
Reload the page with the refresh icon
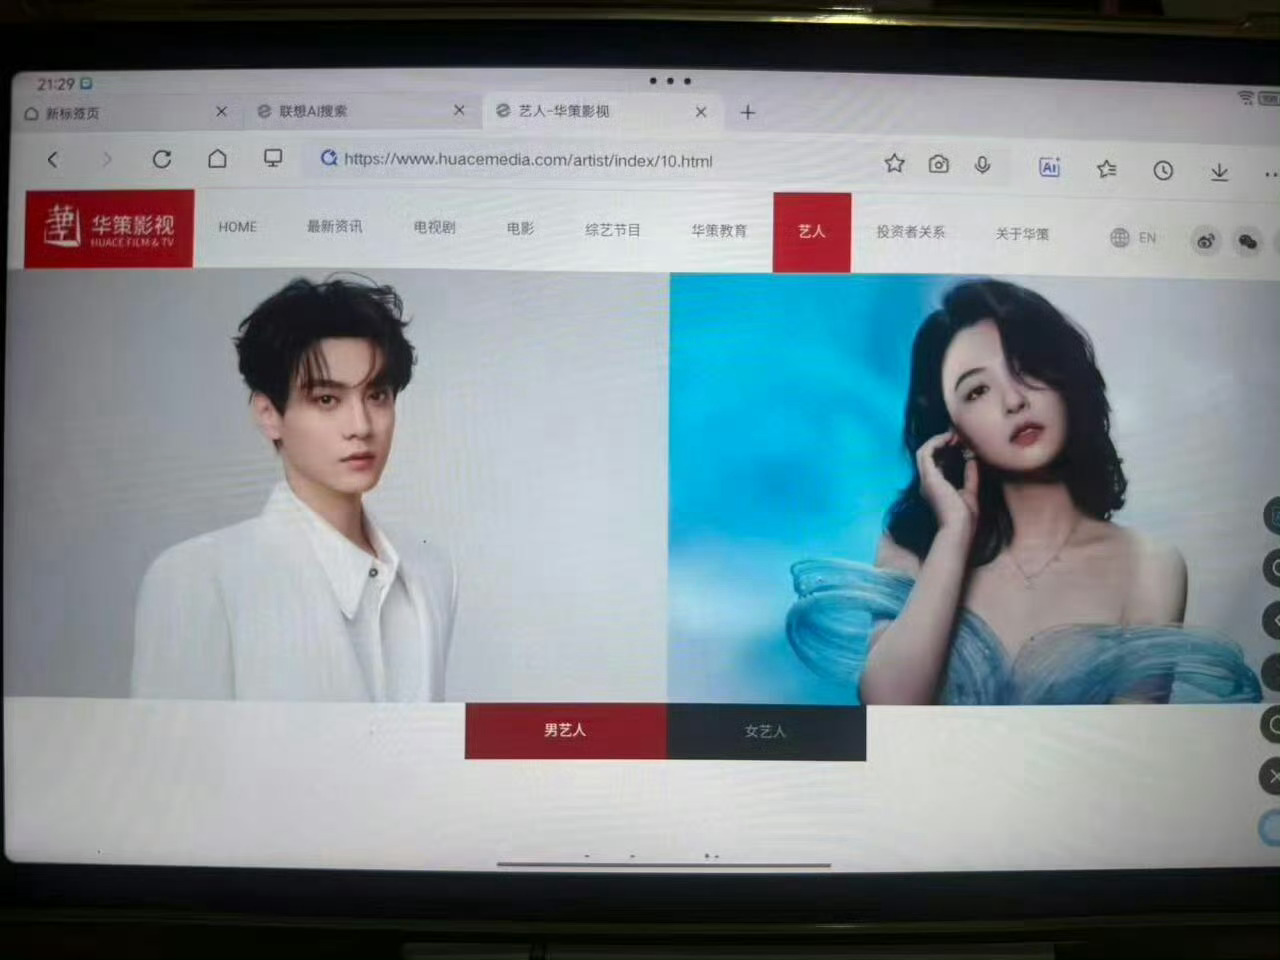(x=161, y=158)
